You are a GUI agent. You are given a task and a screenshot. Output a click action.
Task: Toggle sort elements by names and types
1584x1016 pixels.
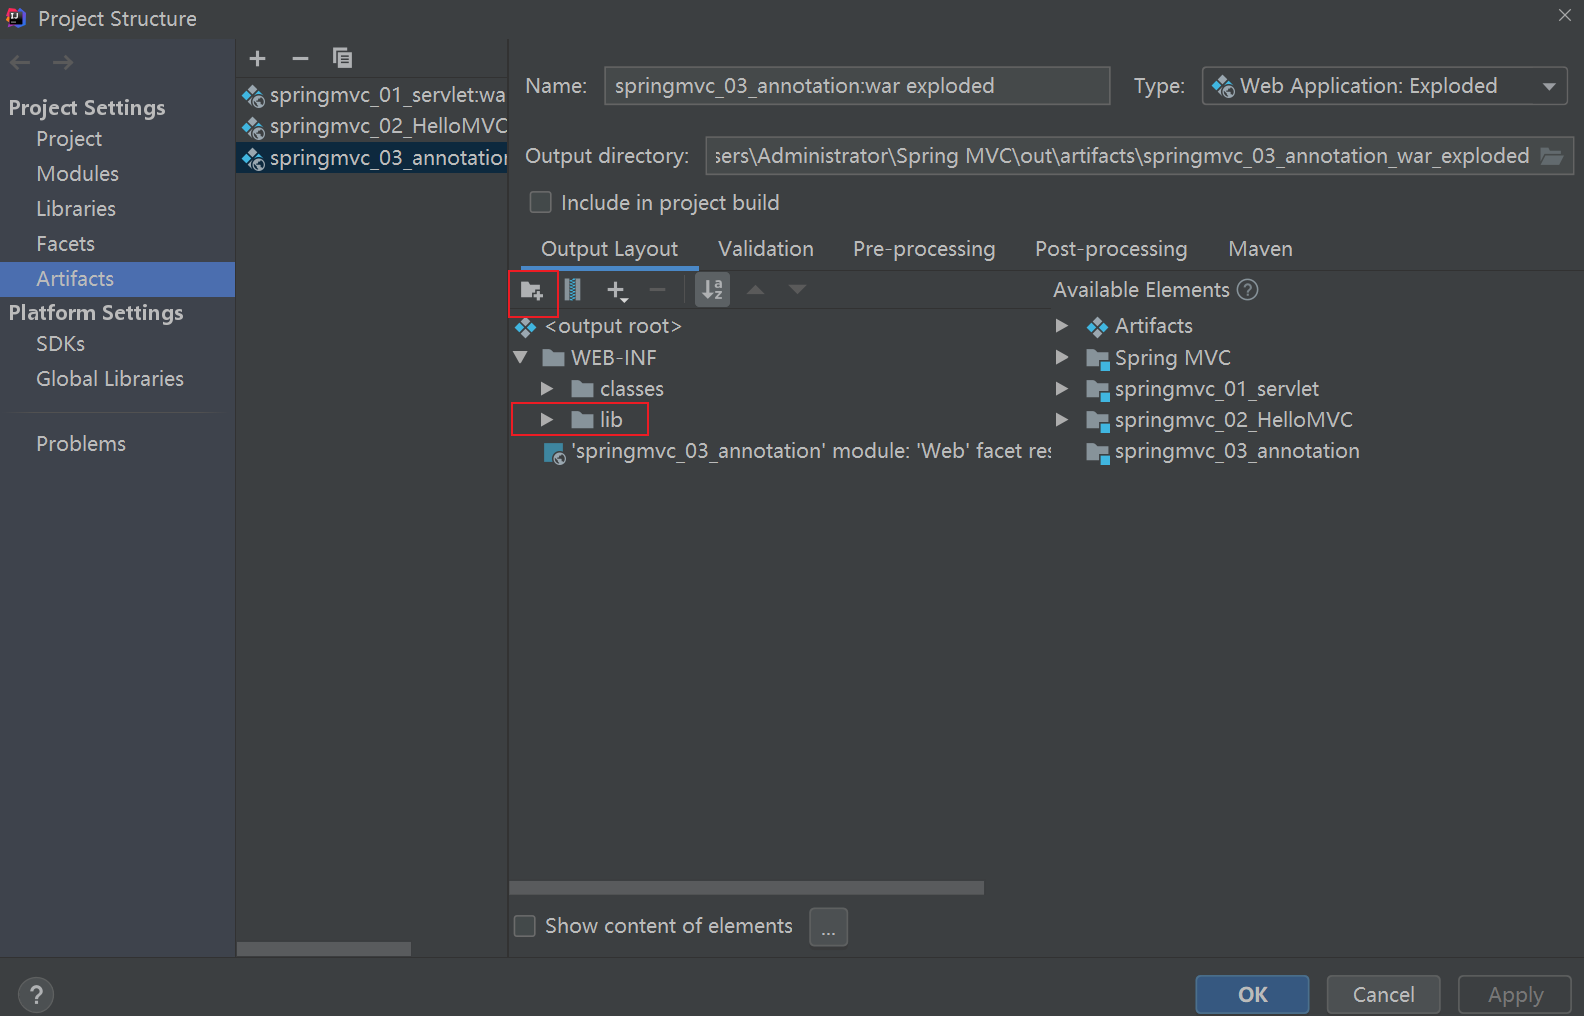(712, 290)
